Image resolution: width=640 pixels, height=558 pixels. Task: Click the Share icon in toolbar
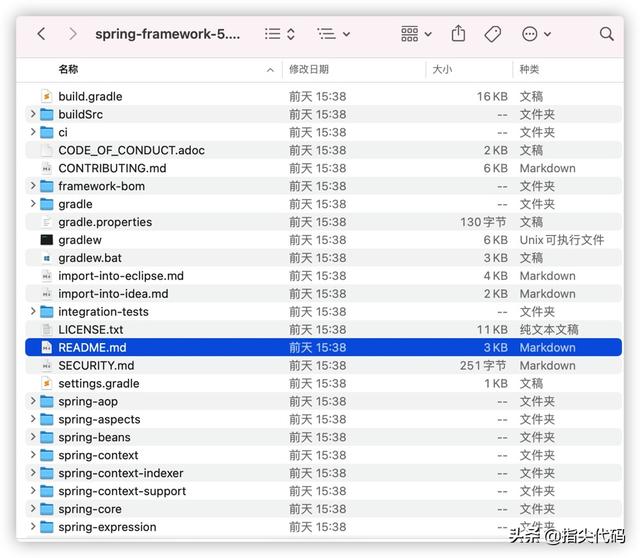click(458, 33)
